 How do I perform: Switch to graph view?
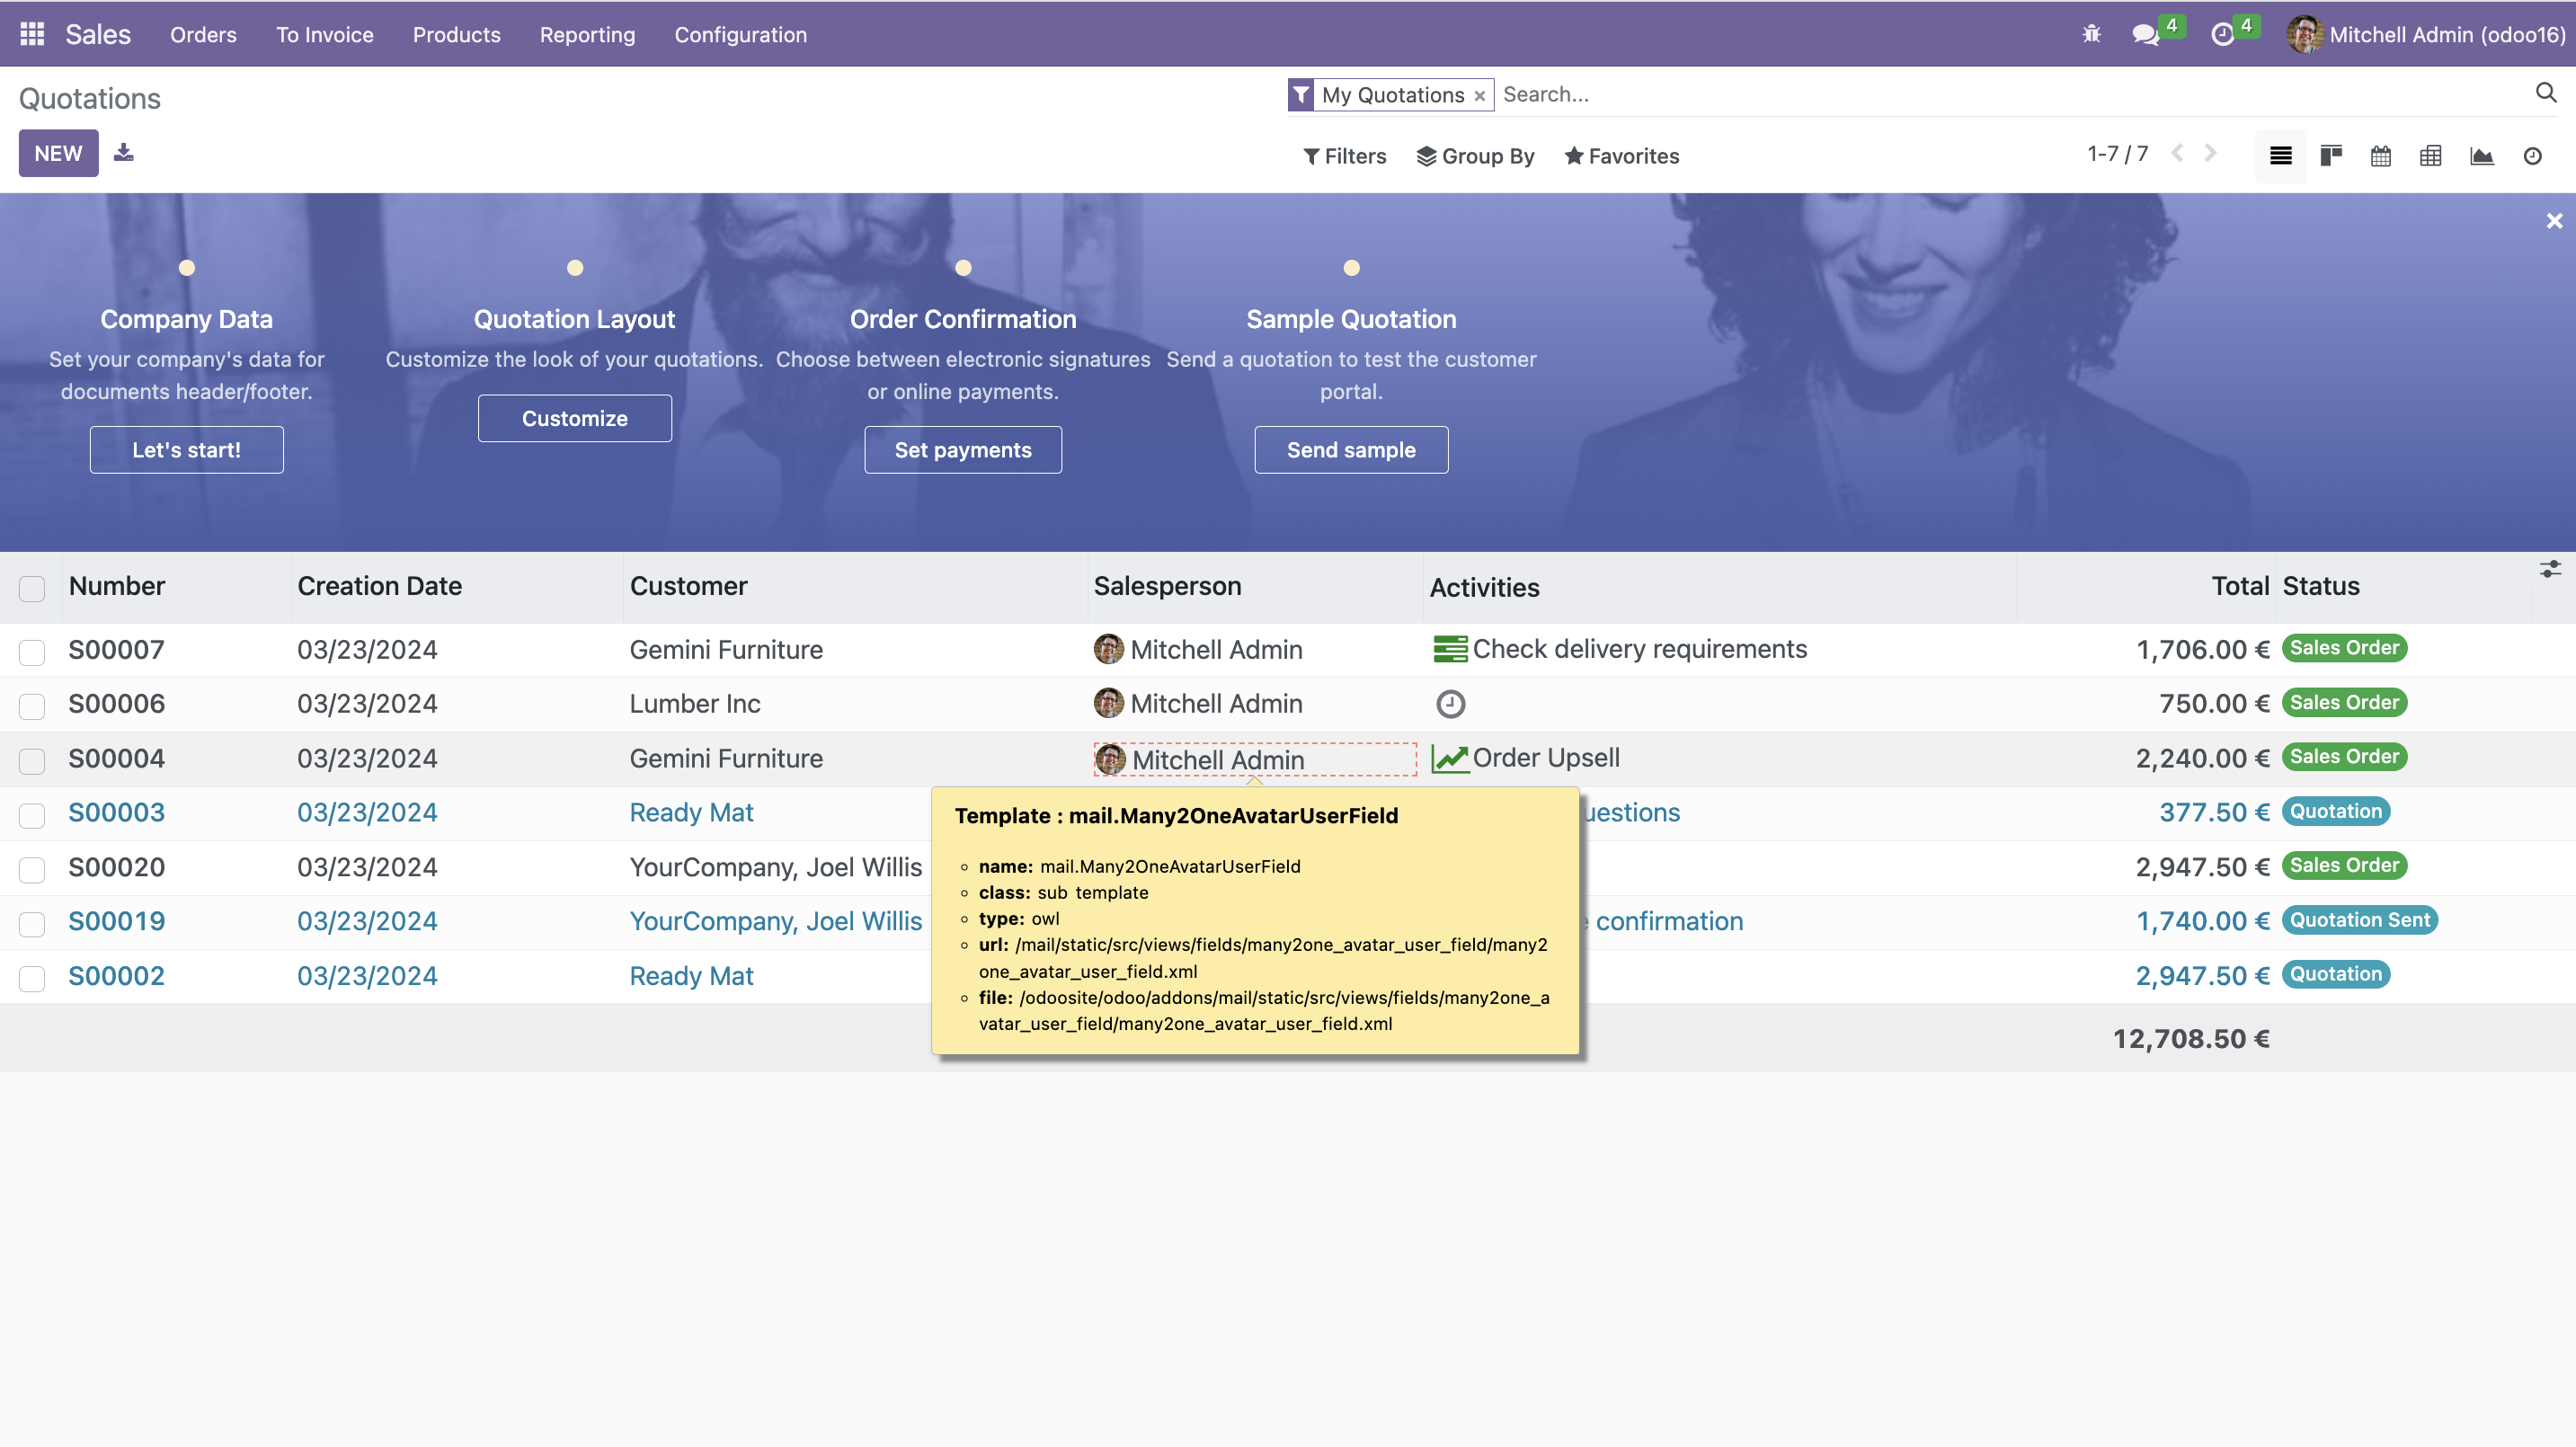(2481, 155)
